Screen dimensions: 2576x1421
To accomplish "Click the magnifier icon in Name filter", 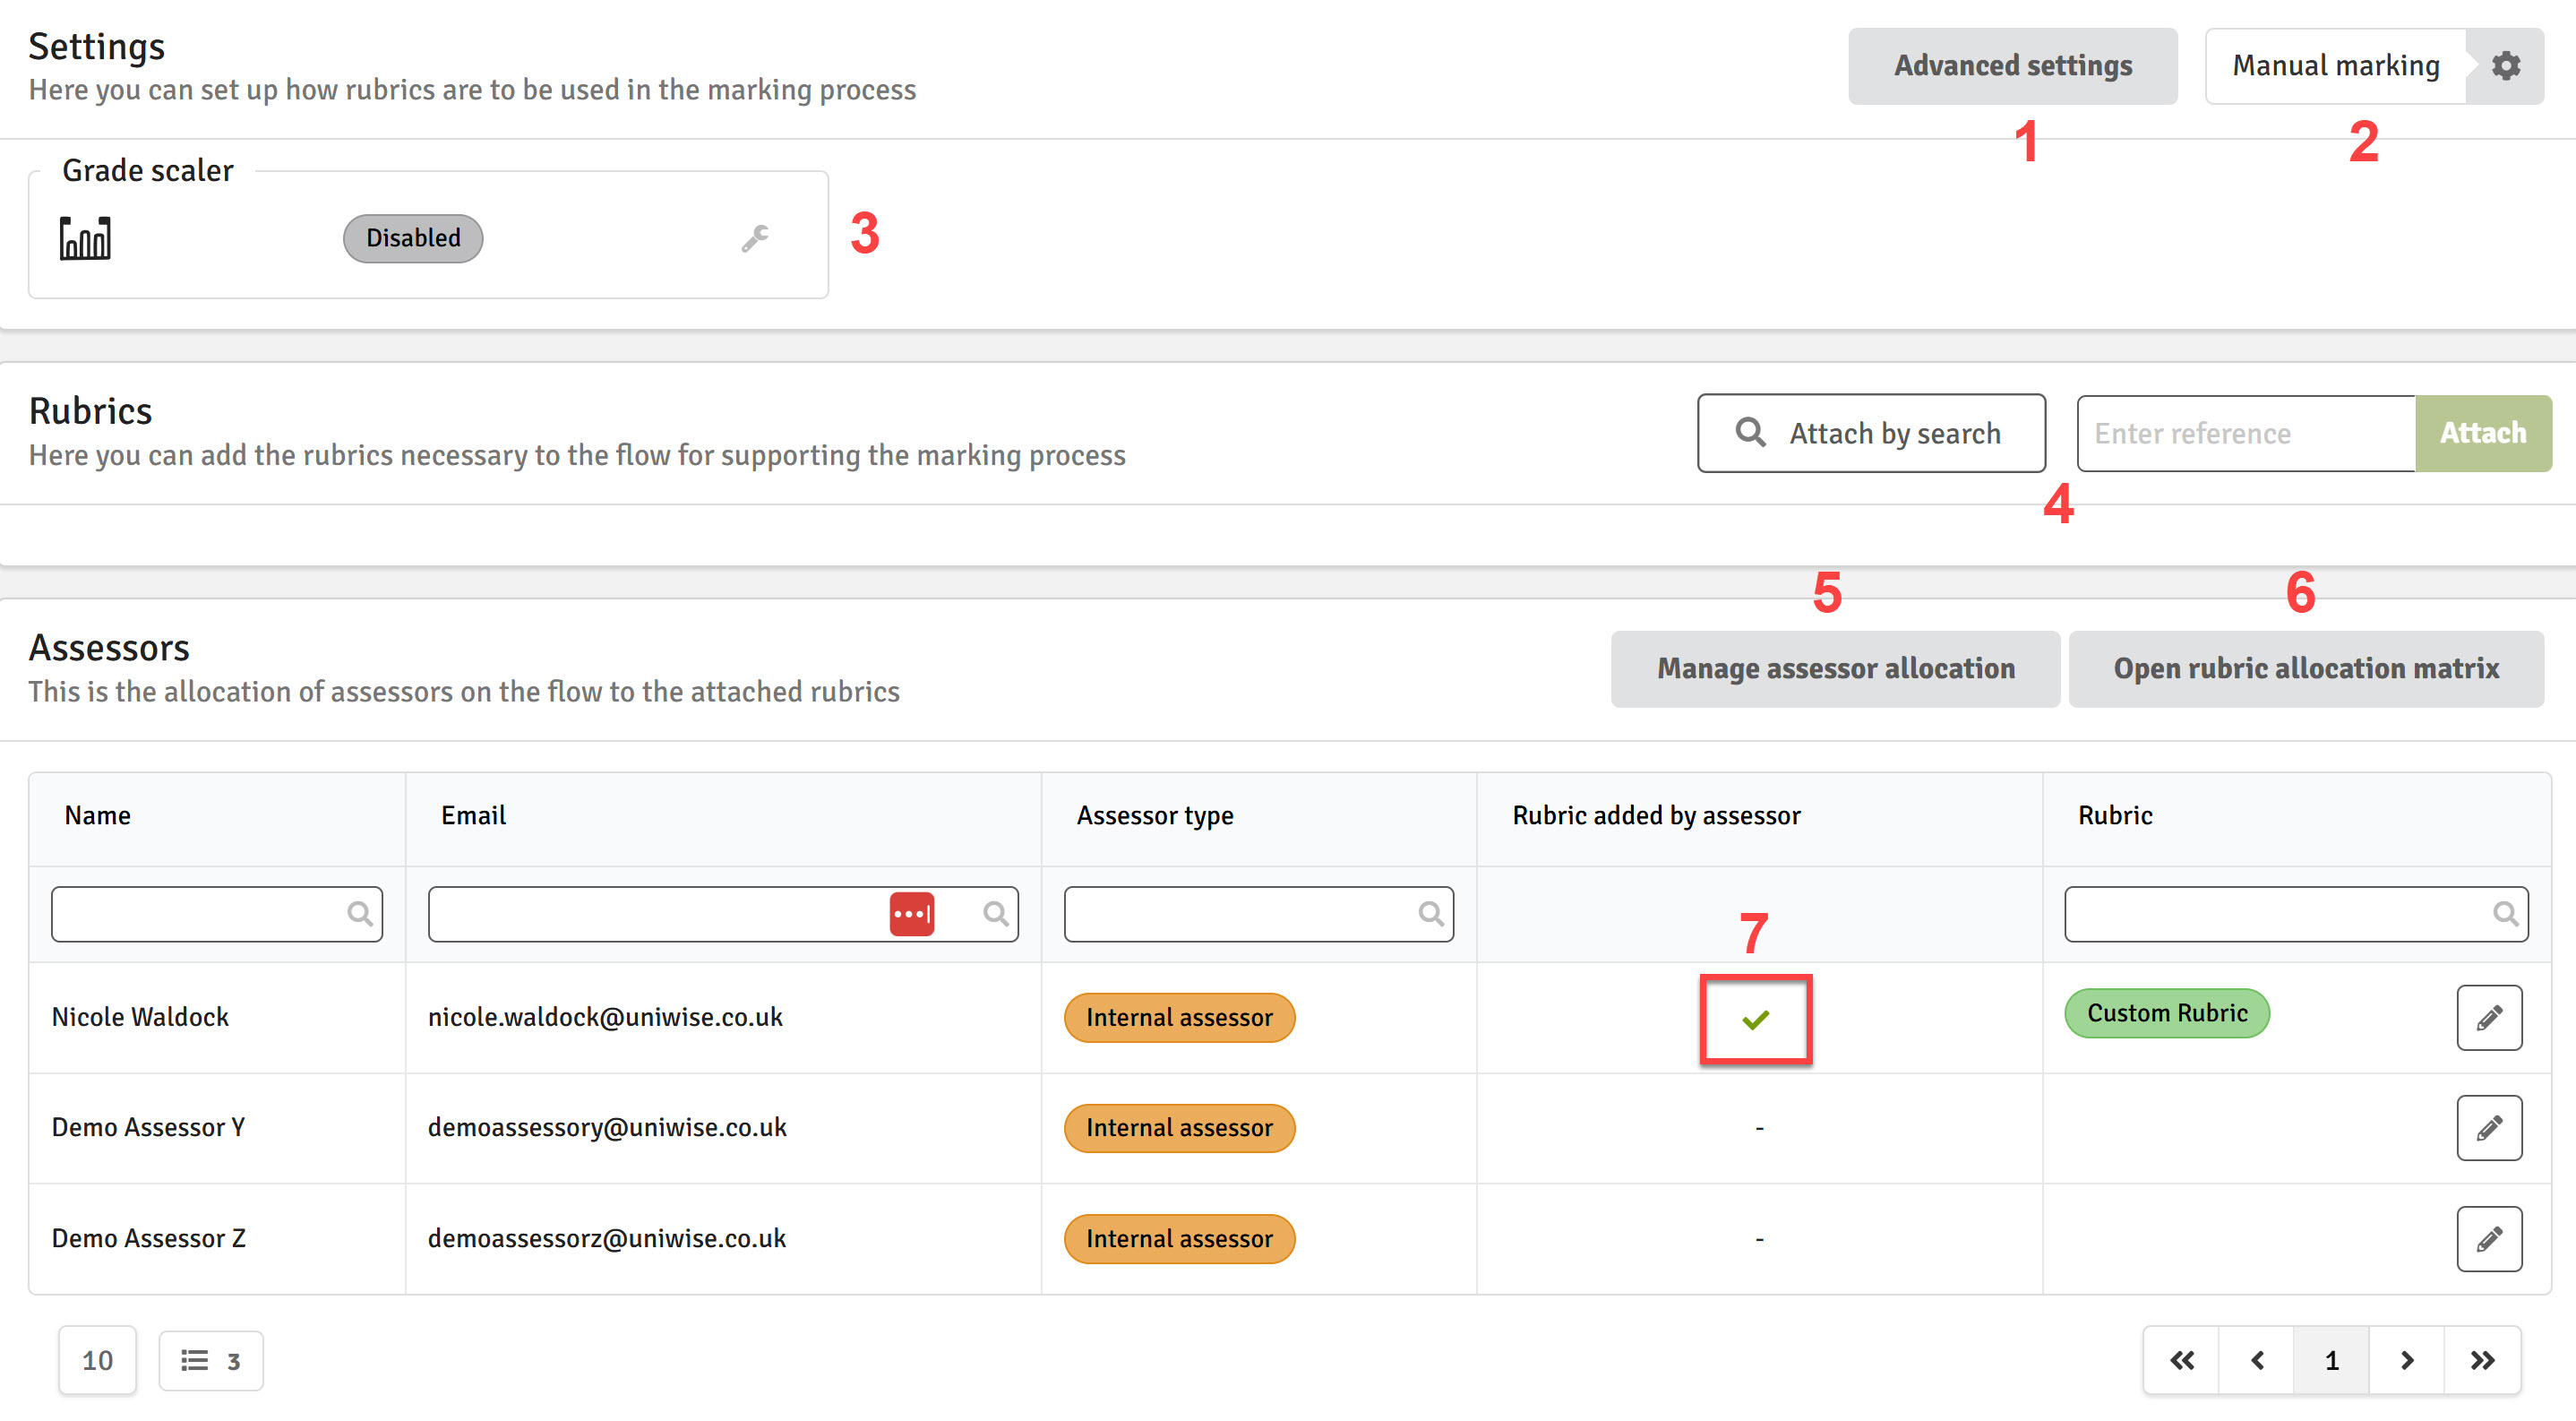I will (359, 914).
